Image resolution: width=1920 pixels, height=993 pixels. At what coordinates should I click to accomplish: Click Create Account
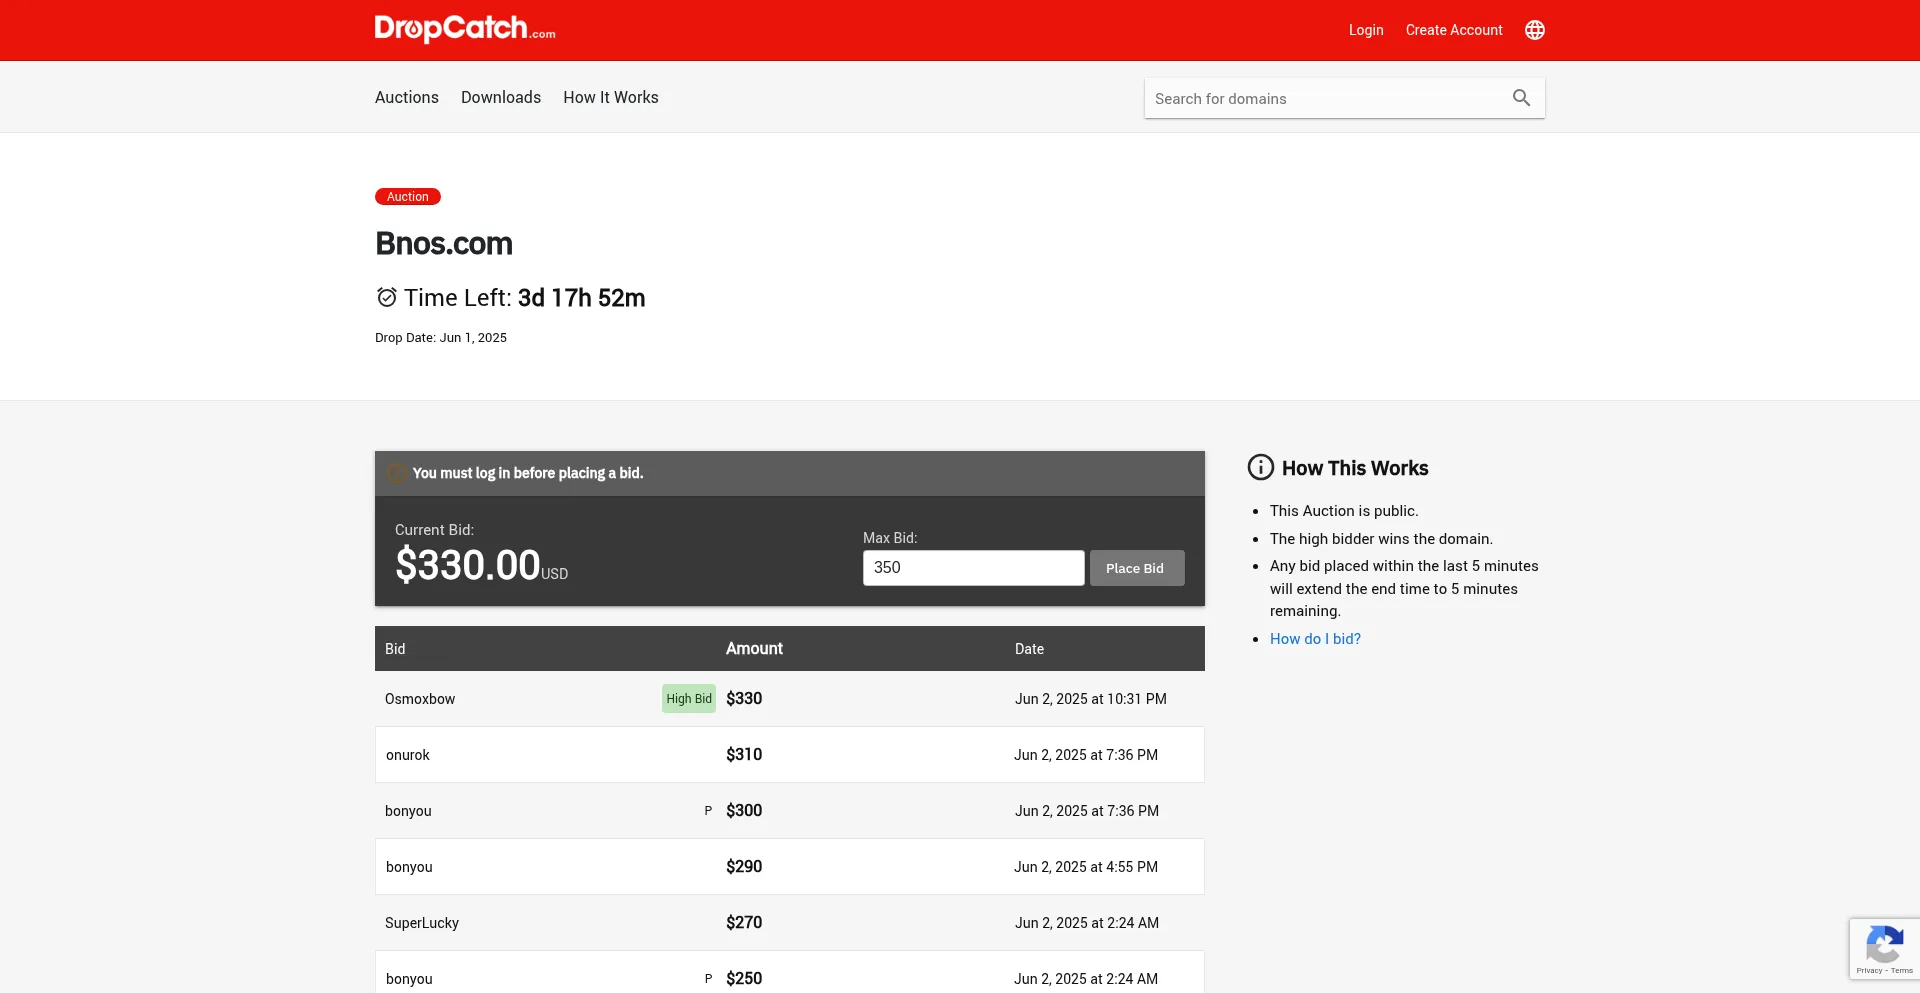click(1453, 30)
